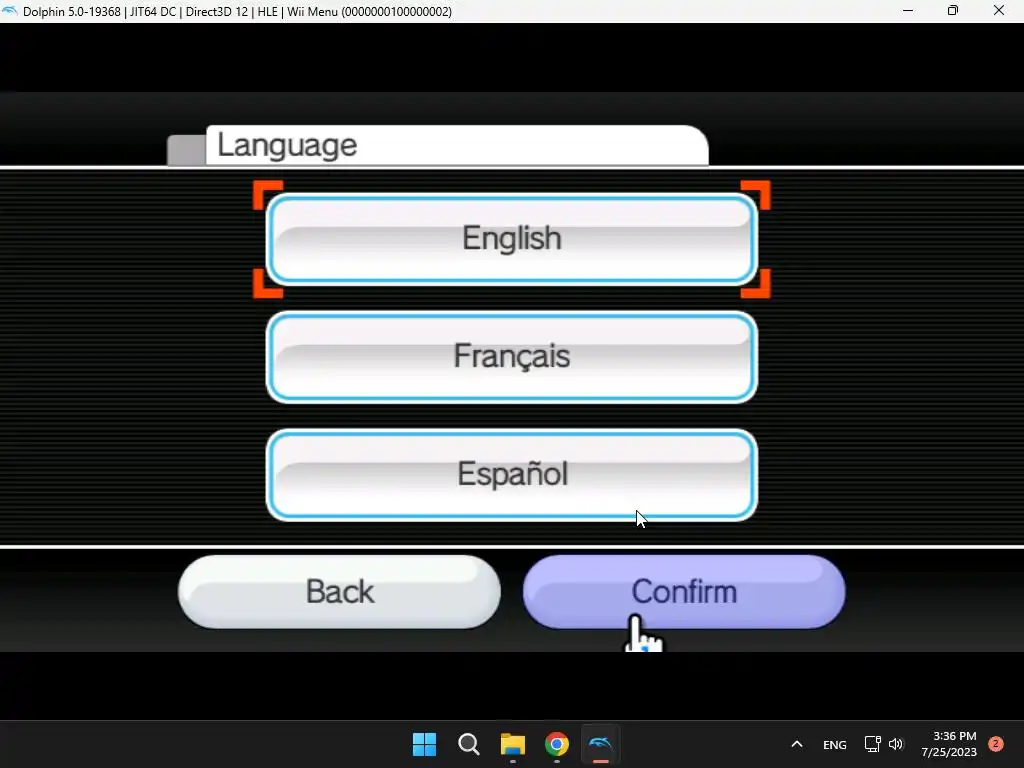The height and width of the screenshot is (768, 1024).
Task: Open notification center with 2 alerts
Action: (996, 744)
